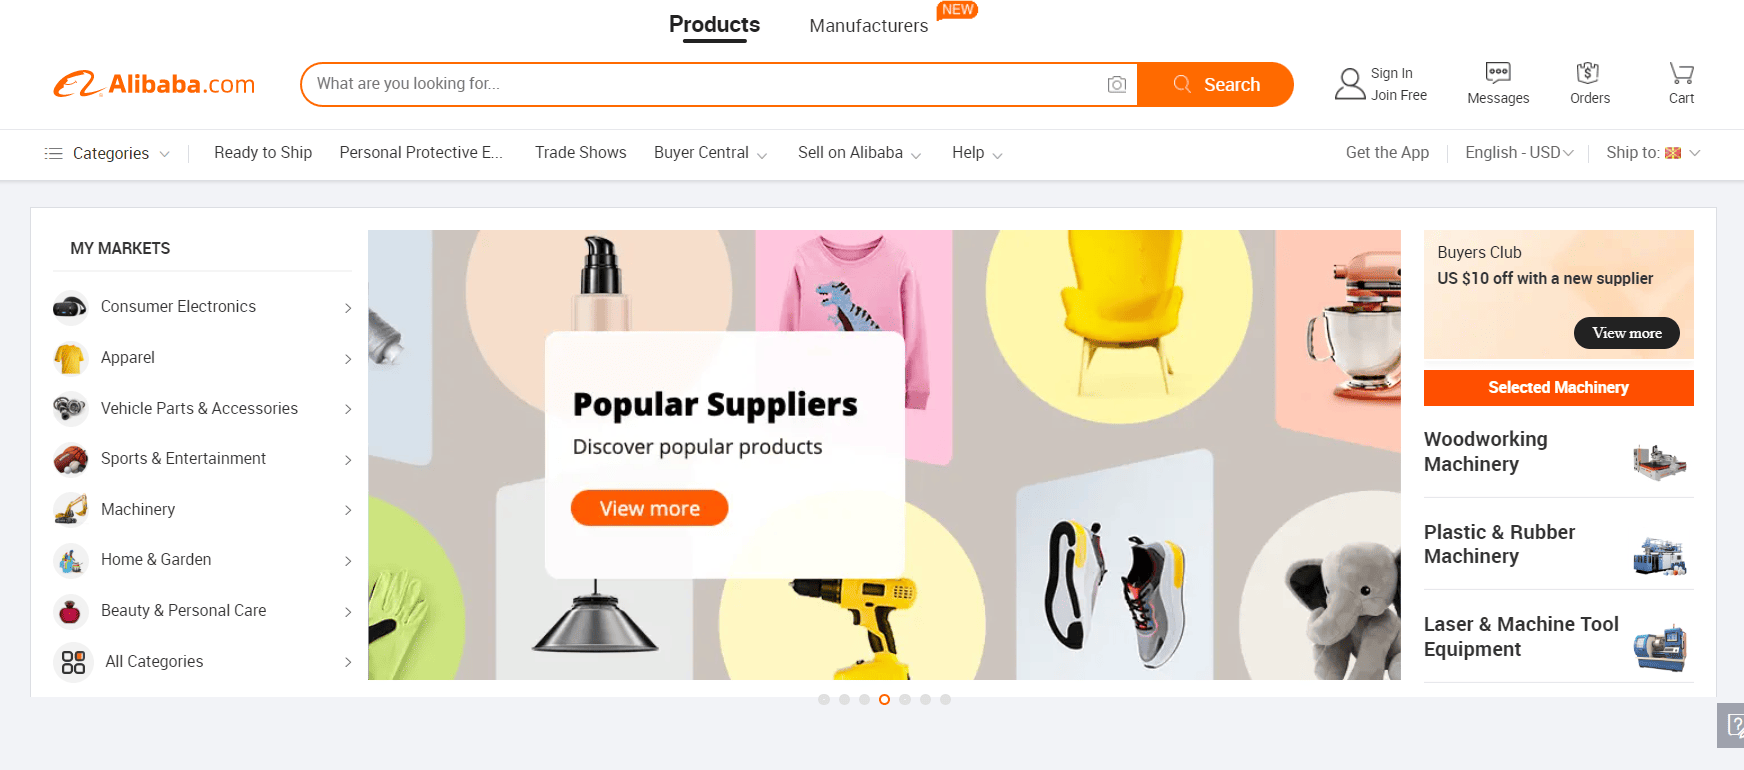This screenshot has height=770, width=1744.
Task: Open the shopping Cart icon
Action: [x=1681, y=72]
